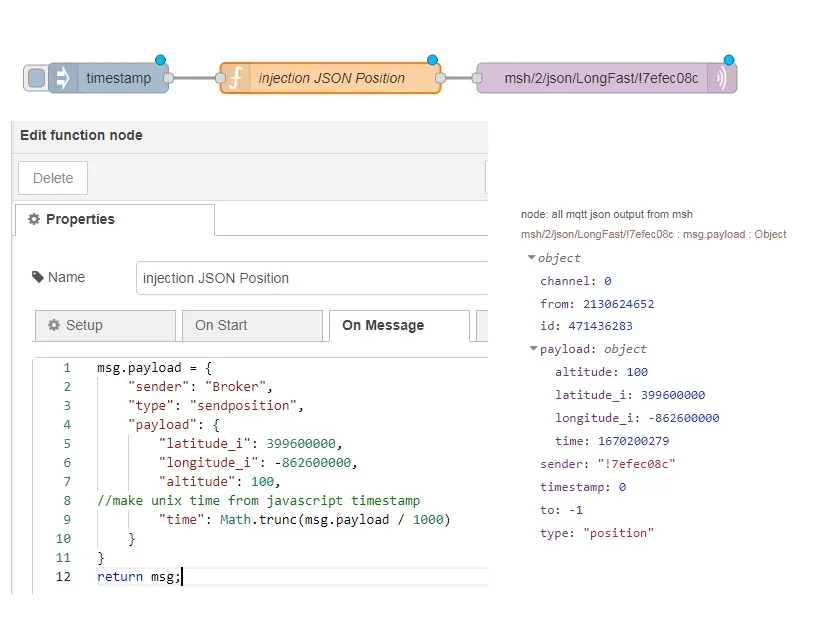Click the blue dot above the MQTT node
The height and width of the screenshot is (629, 826).
tap(728, 60)
